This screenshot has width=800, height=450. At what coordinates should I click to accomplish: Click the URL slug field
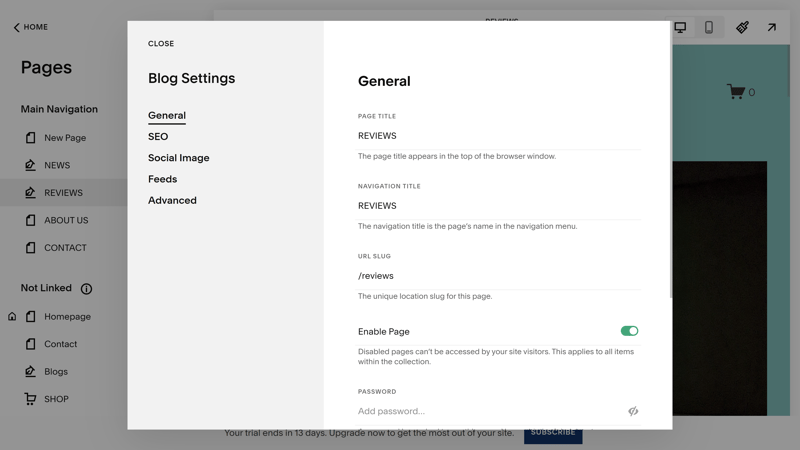pos(498,276)
